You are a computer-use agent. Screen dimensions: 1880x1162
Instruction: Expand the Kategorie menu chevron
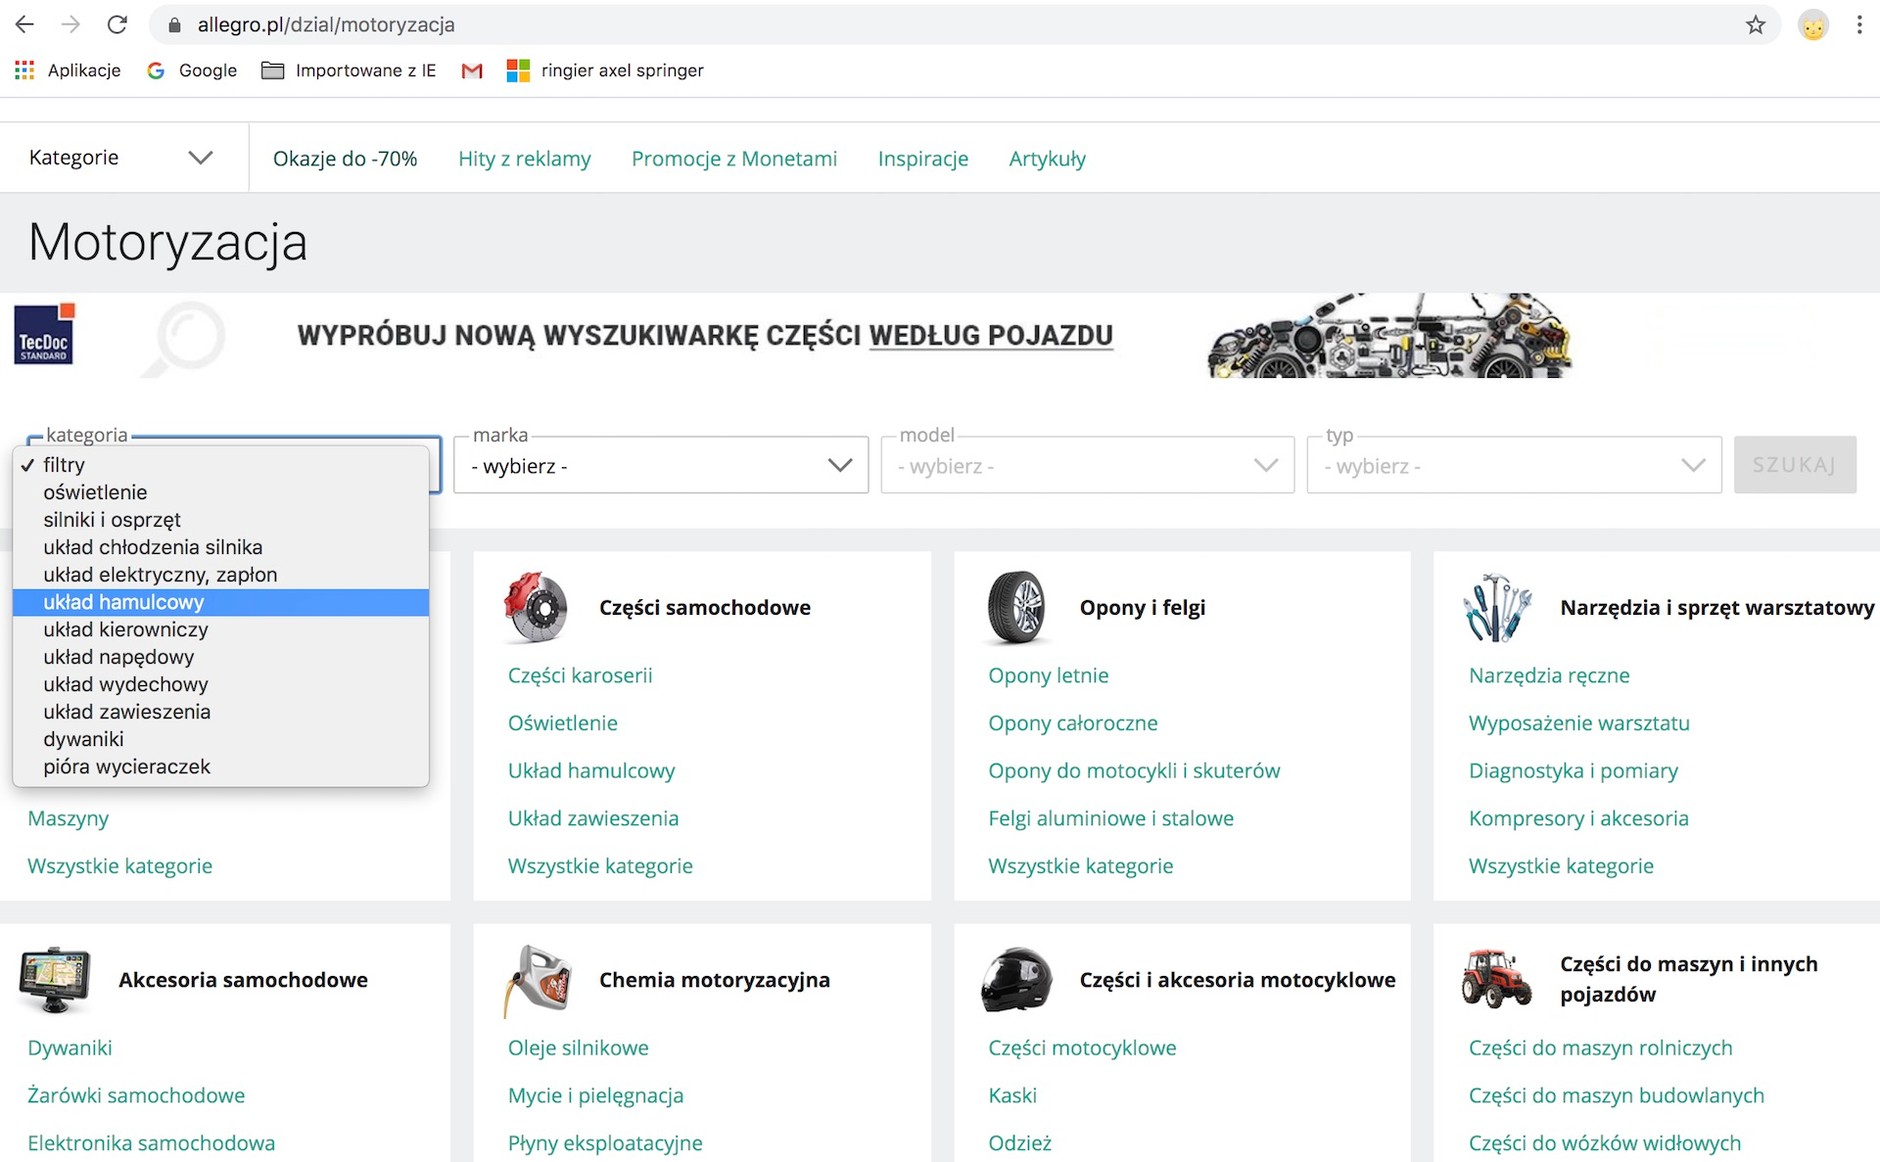(x=200, y=157)
